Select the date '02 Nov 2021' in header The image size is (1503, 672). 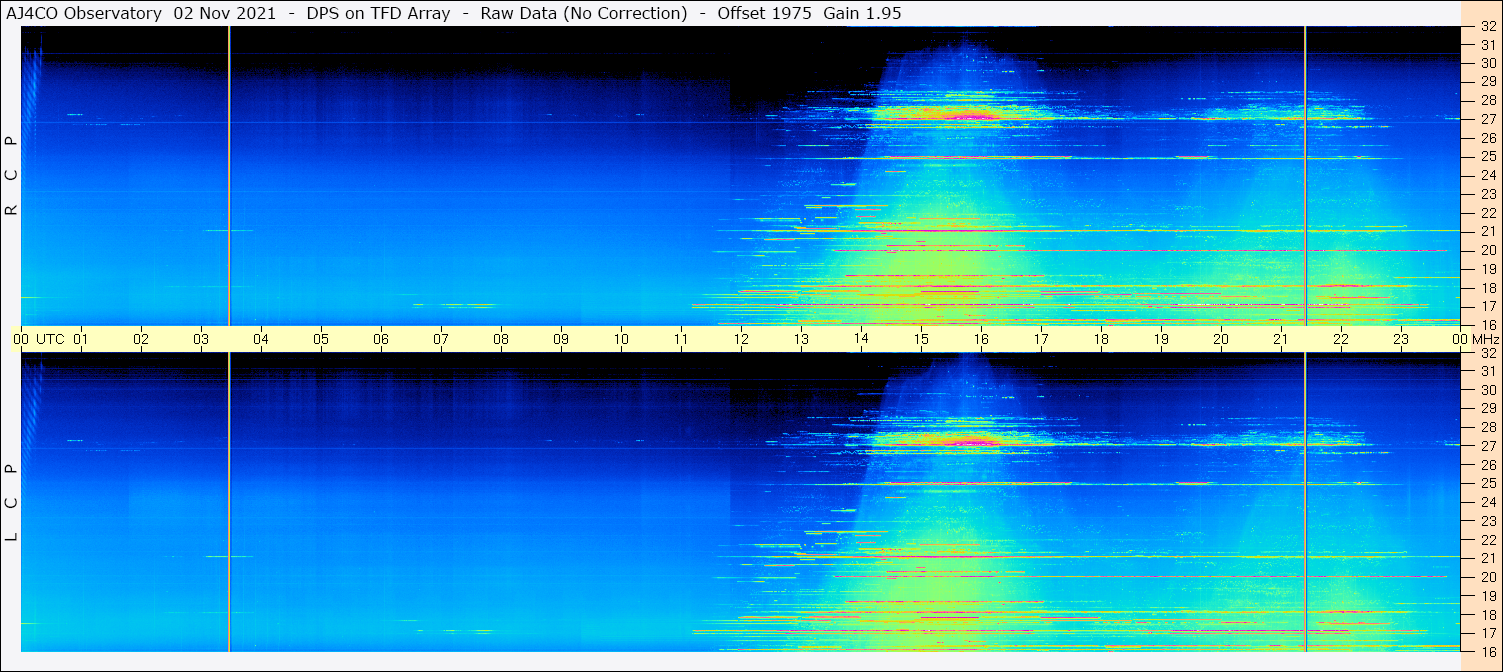pos(225,13)
